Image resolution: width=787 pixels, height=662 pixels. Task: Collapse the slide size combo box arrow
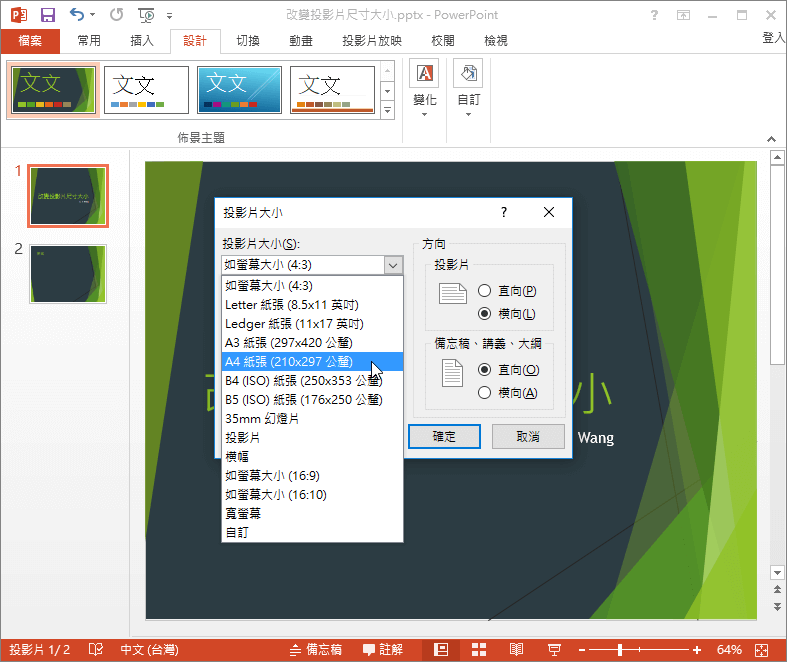[x=393, y=265]
